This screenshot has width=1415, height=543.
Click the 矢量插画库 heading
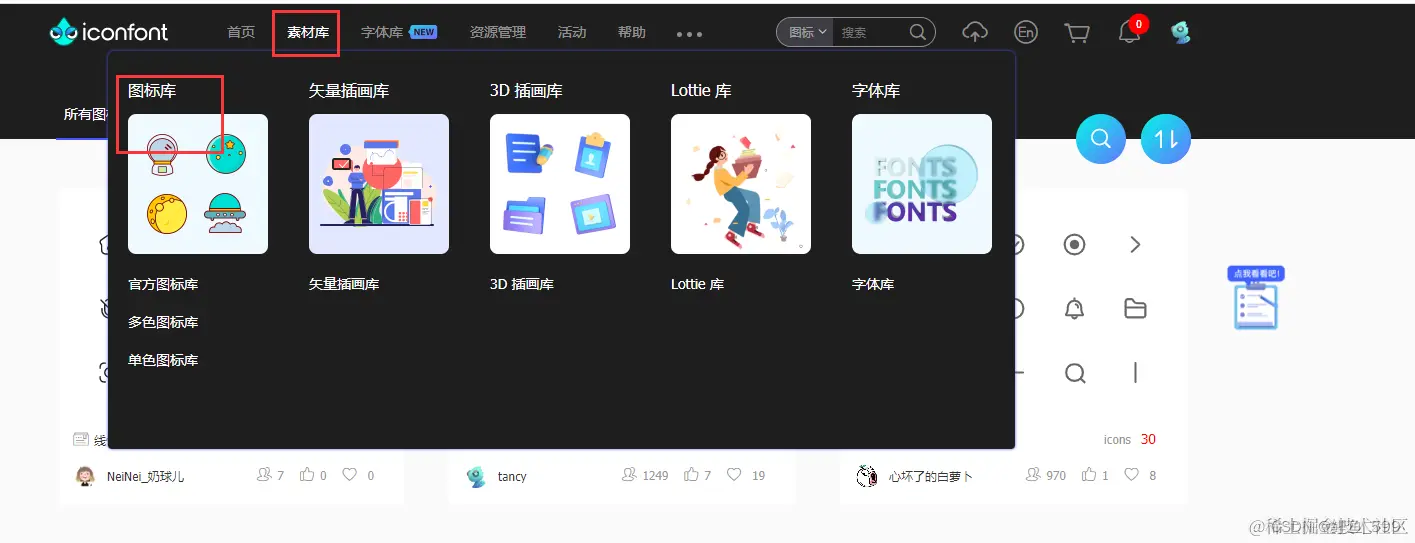coord(349,90)
